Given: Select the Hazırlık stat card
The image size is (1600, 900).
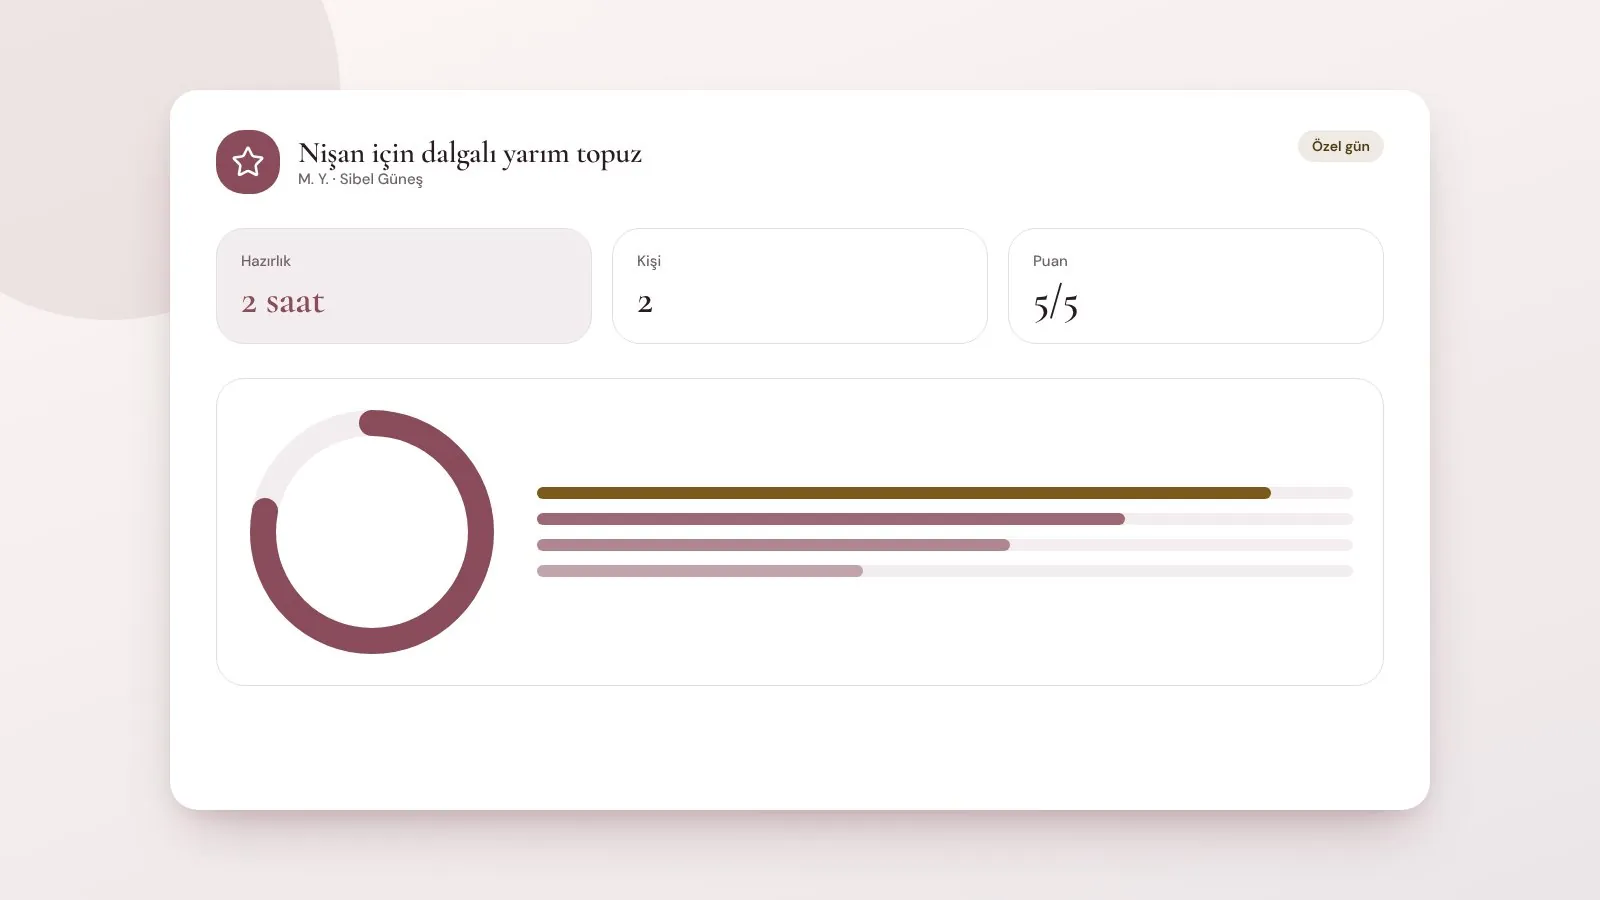Looking at the screenshot, I should click(x=404, y=286).
